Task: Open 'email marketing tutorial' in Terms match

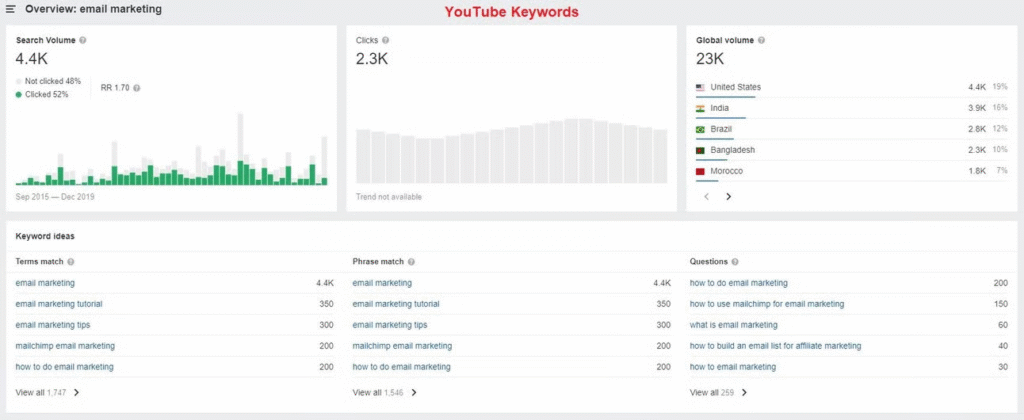Action: pos(59,304)
